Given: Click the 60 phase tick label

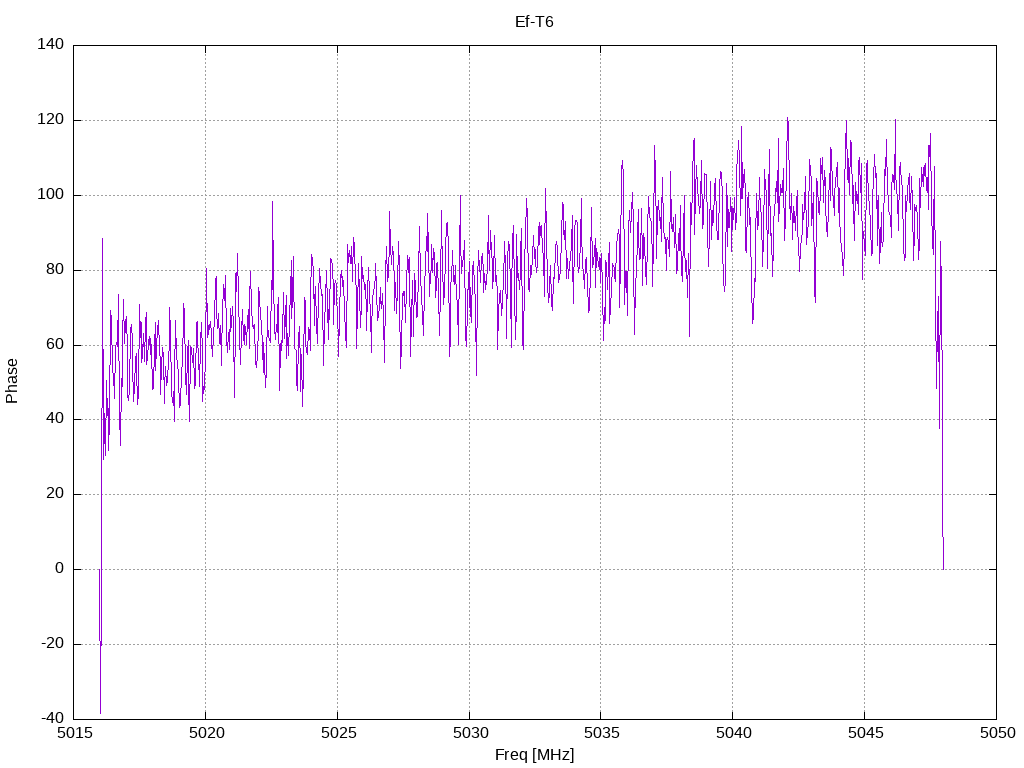Looking at the screenshot, I should 56,345.
